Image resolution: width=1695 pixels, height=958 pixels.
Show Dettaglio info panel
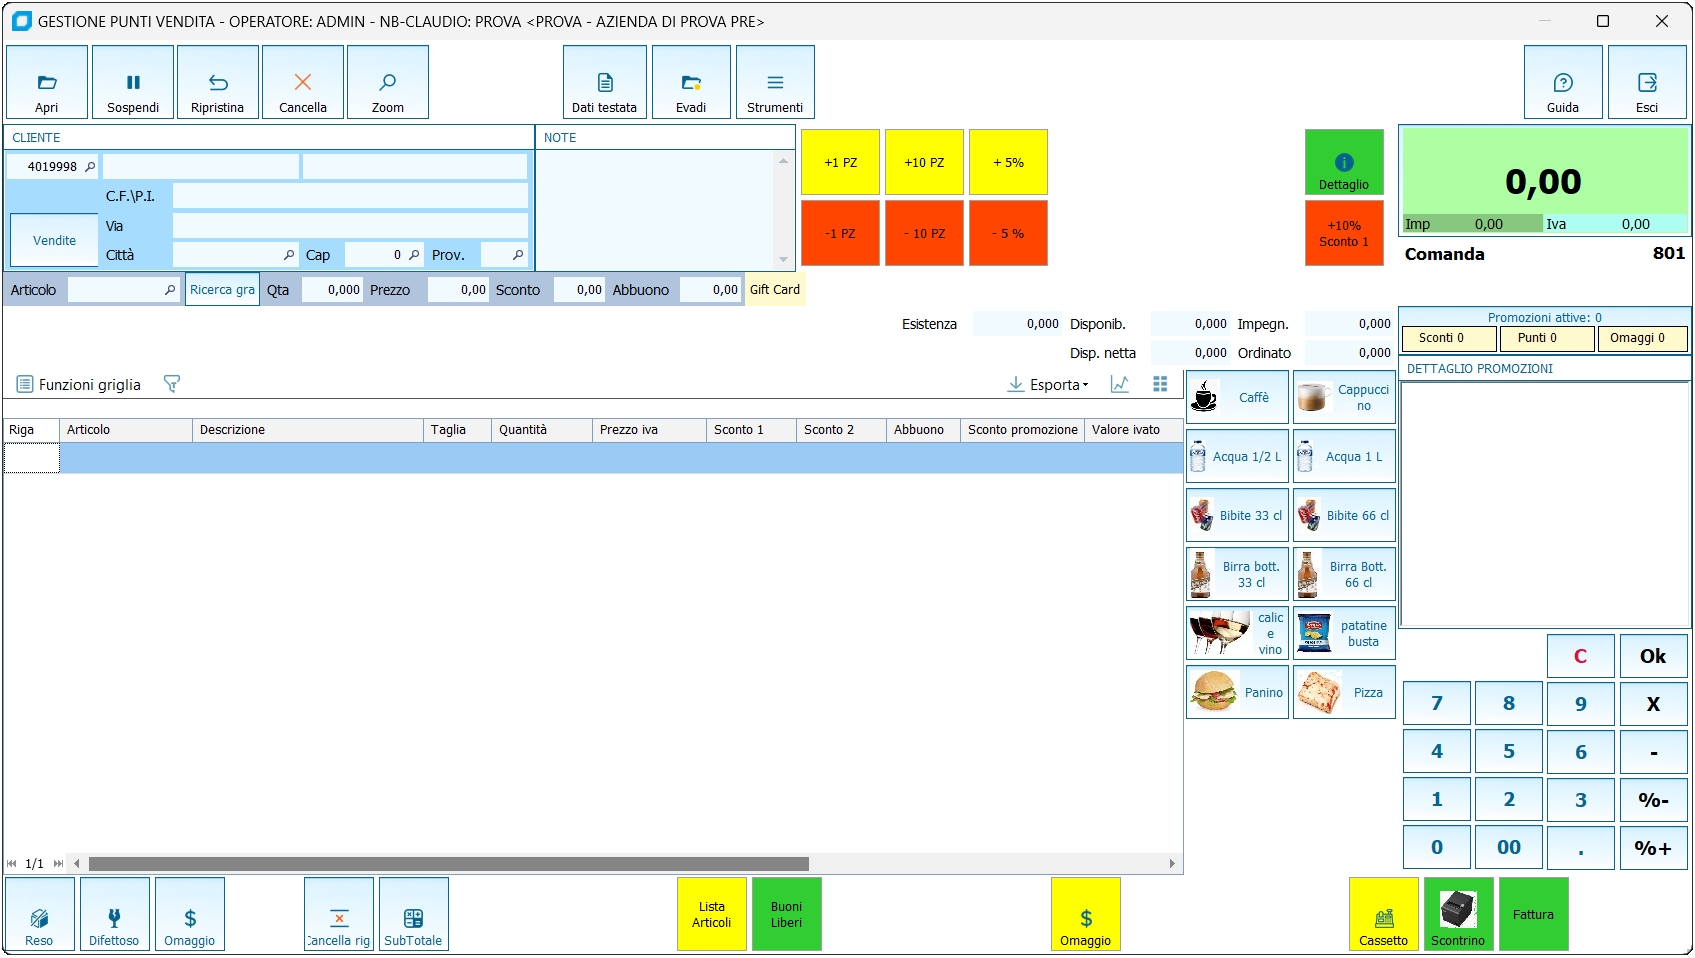[1344, 162]
